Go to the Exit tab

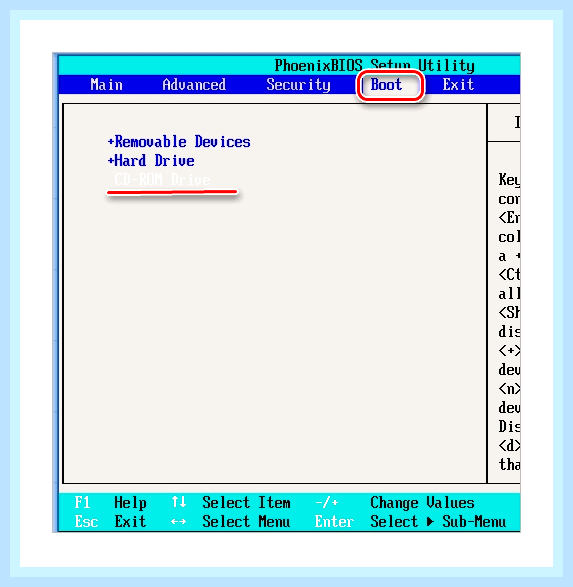pyautogui.click(x=458, y=85)
